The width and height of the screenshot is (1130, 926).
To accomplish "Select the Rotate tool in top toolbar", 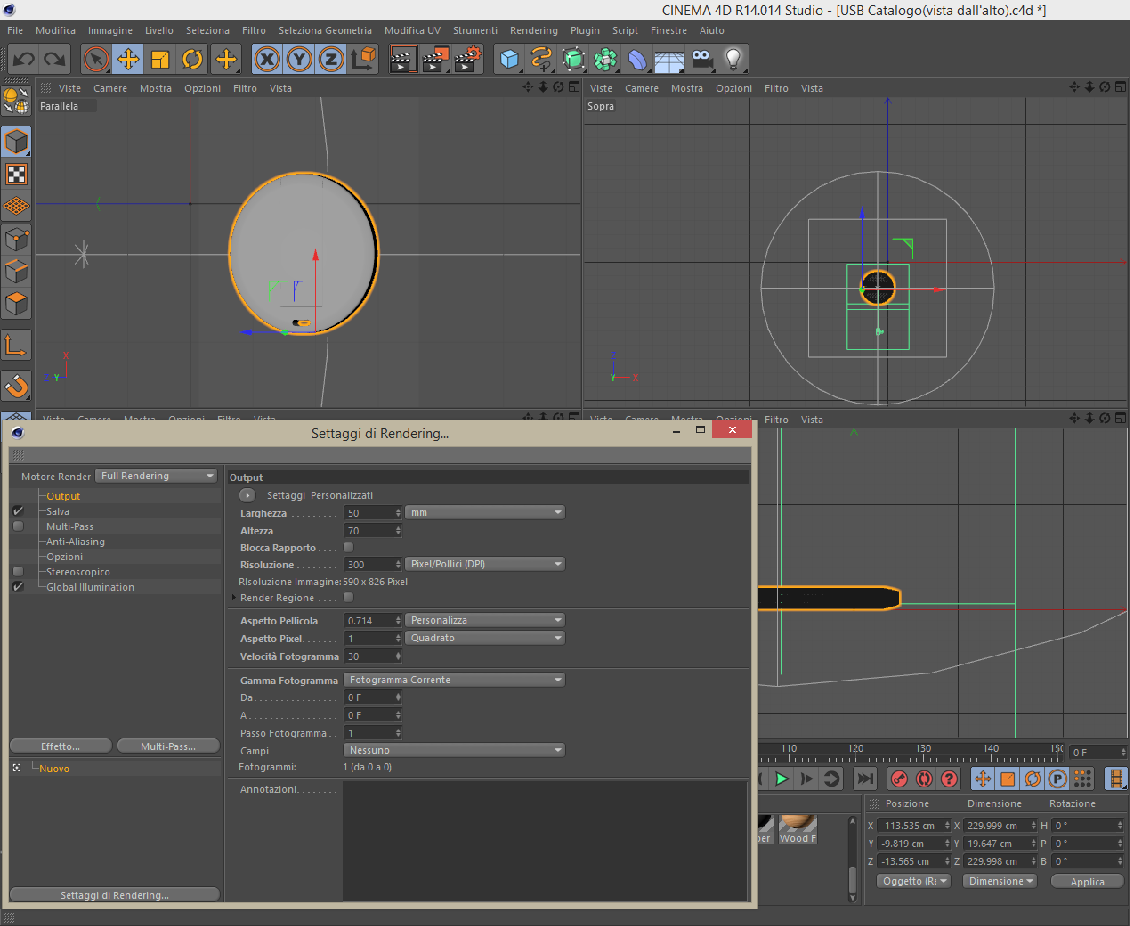I will tap(192, 59).
